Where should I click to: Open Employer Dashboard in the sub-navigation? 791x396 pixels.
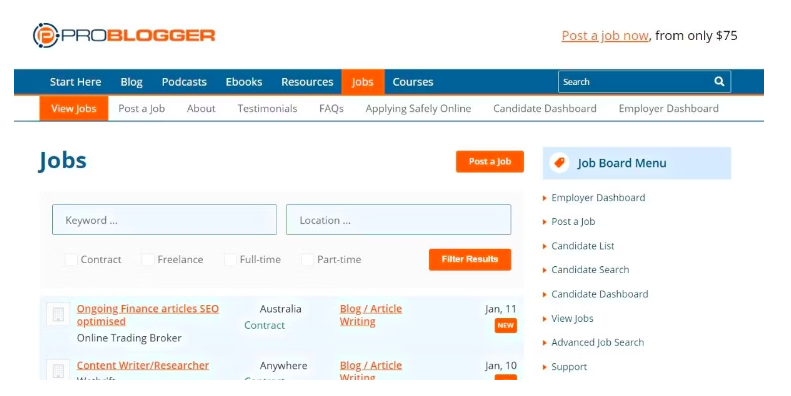point(668,108)
